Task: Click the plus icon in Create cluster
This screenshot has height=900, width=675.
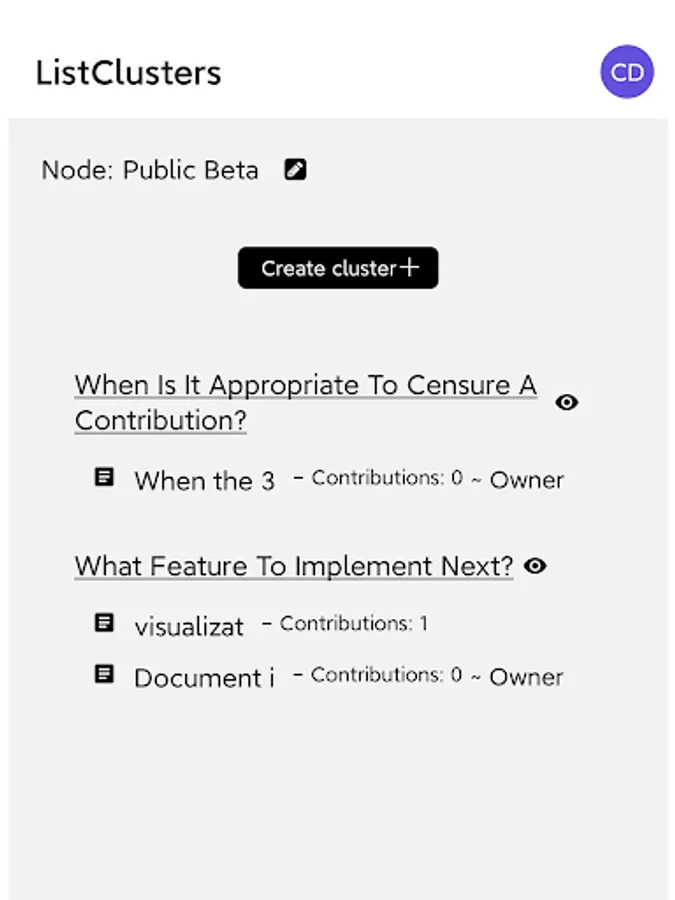Action: coord(409,267)
